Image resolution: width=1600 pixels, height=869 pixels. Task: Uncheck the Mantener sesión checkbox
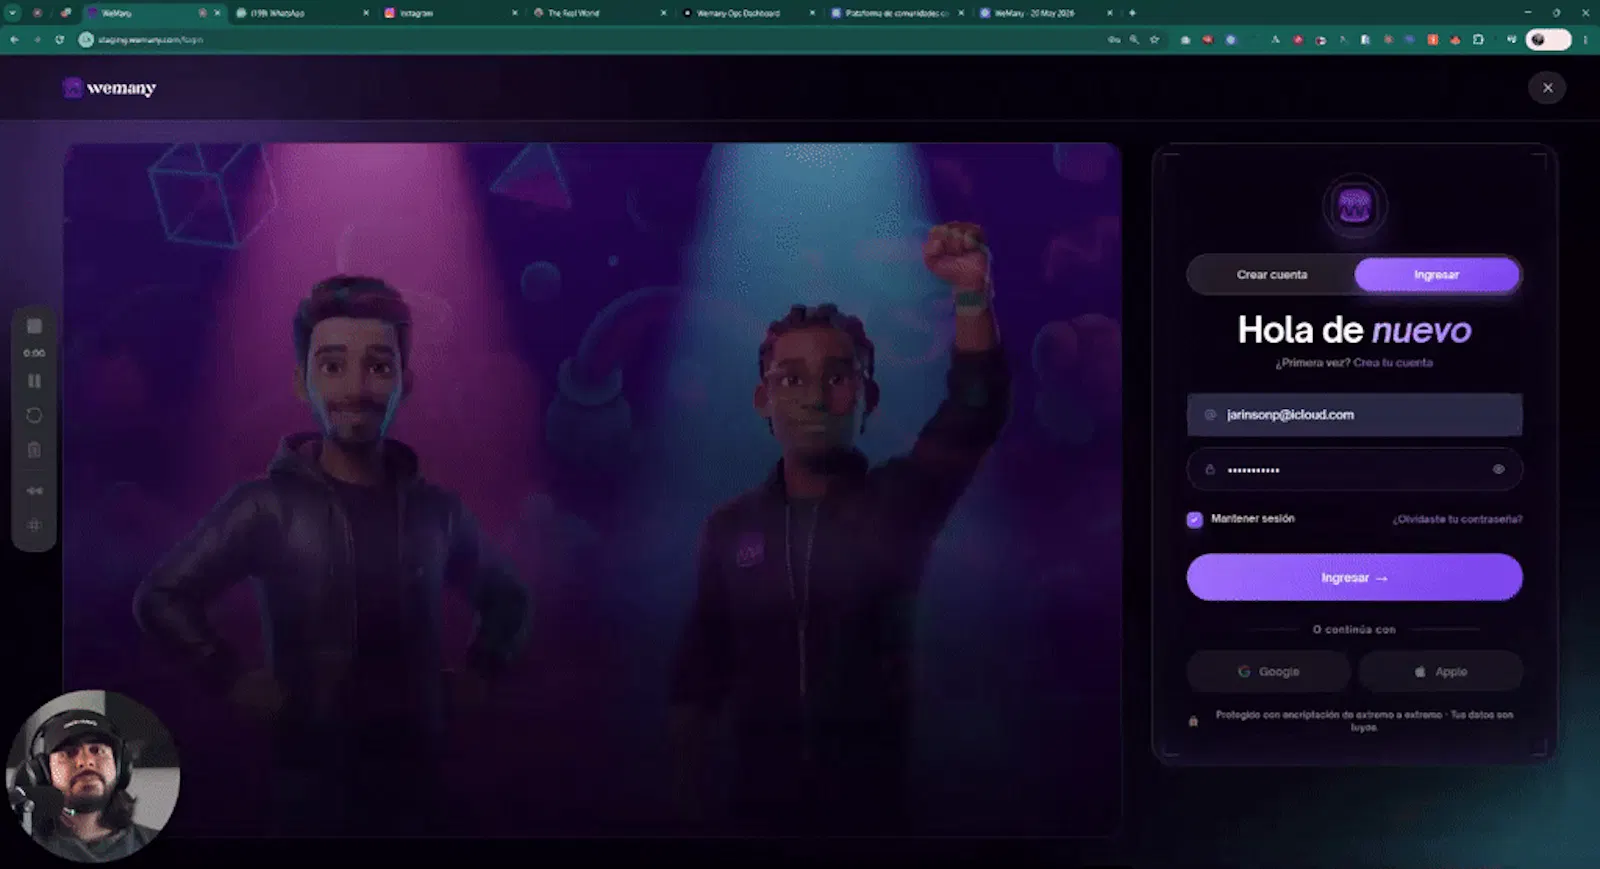click(x=1194, y=520)
